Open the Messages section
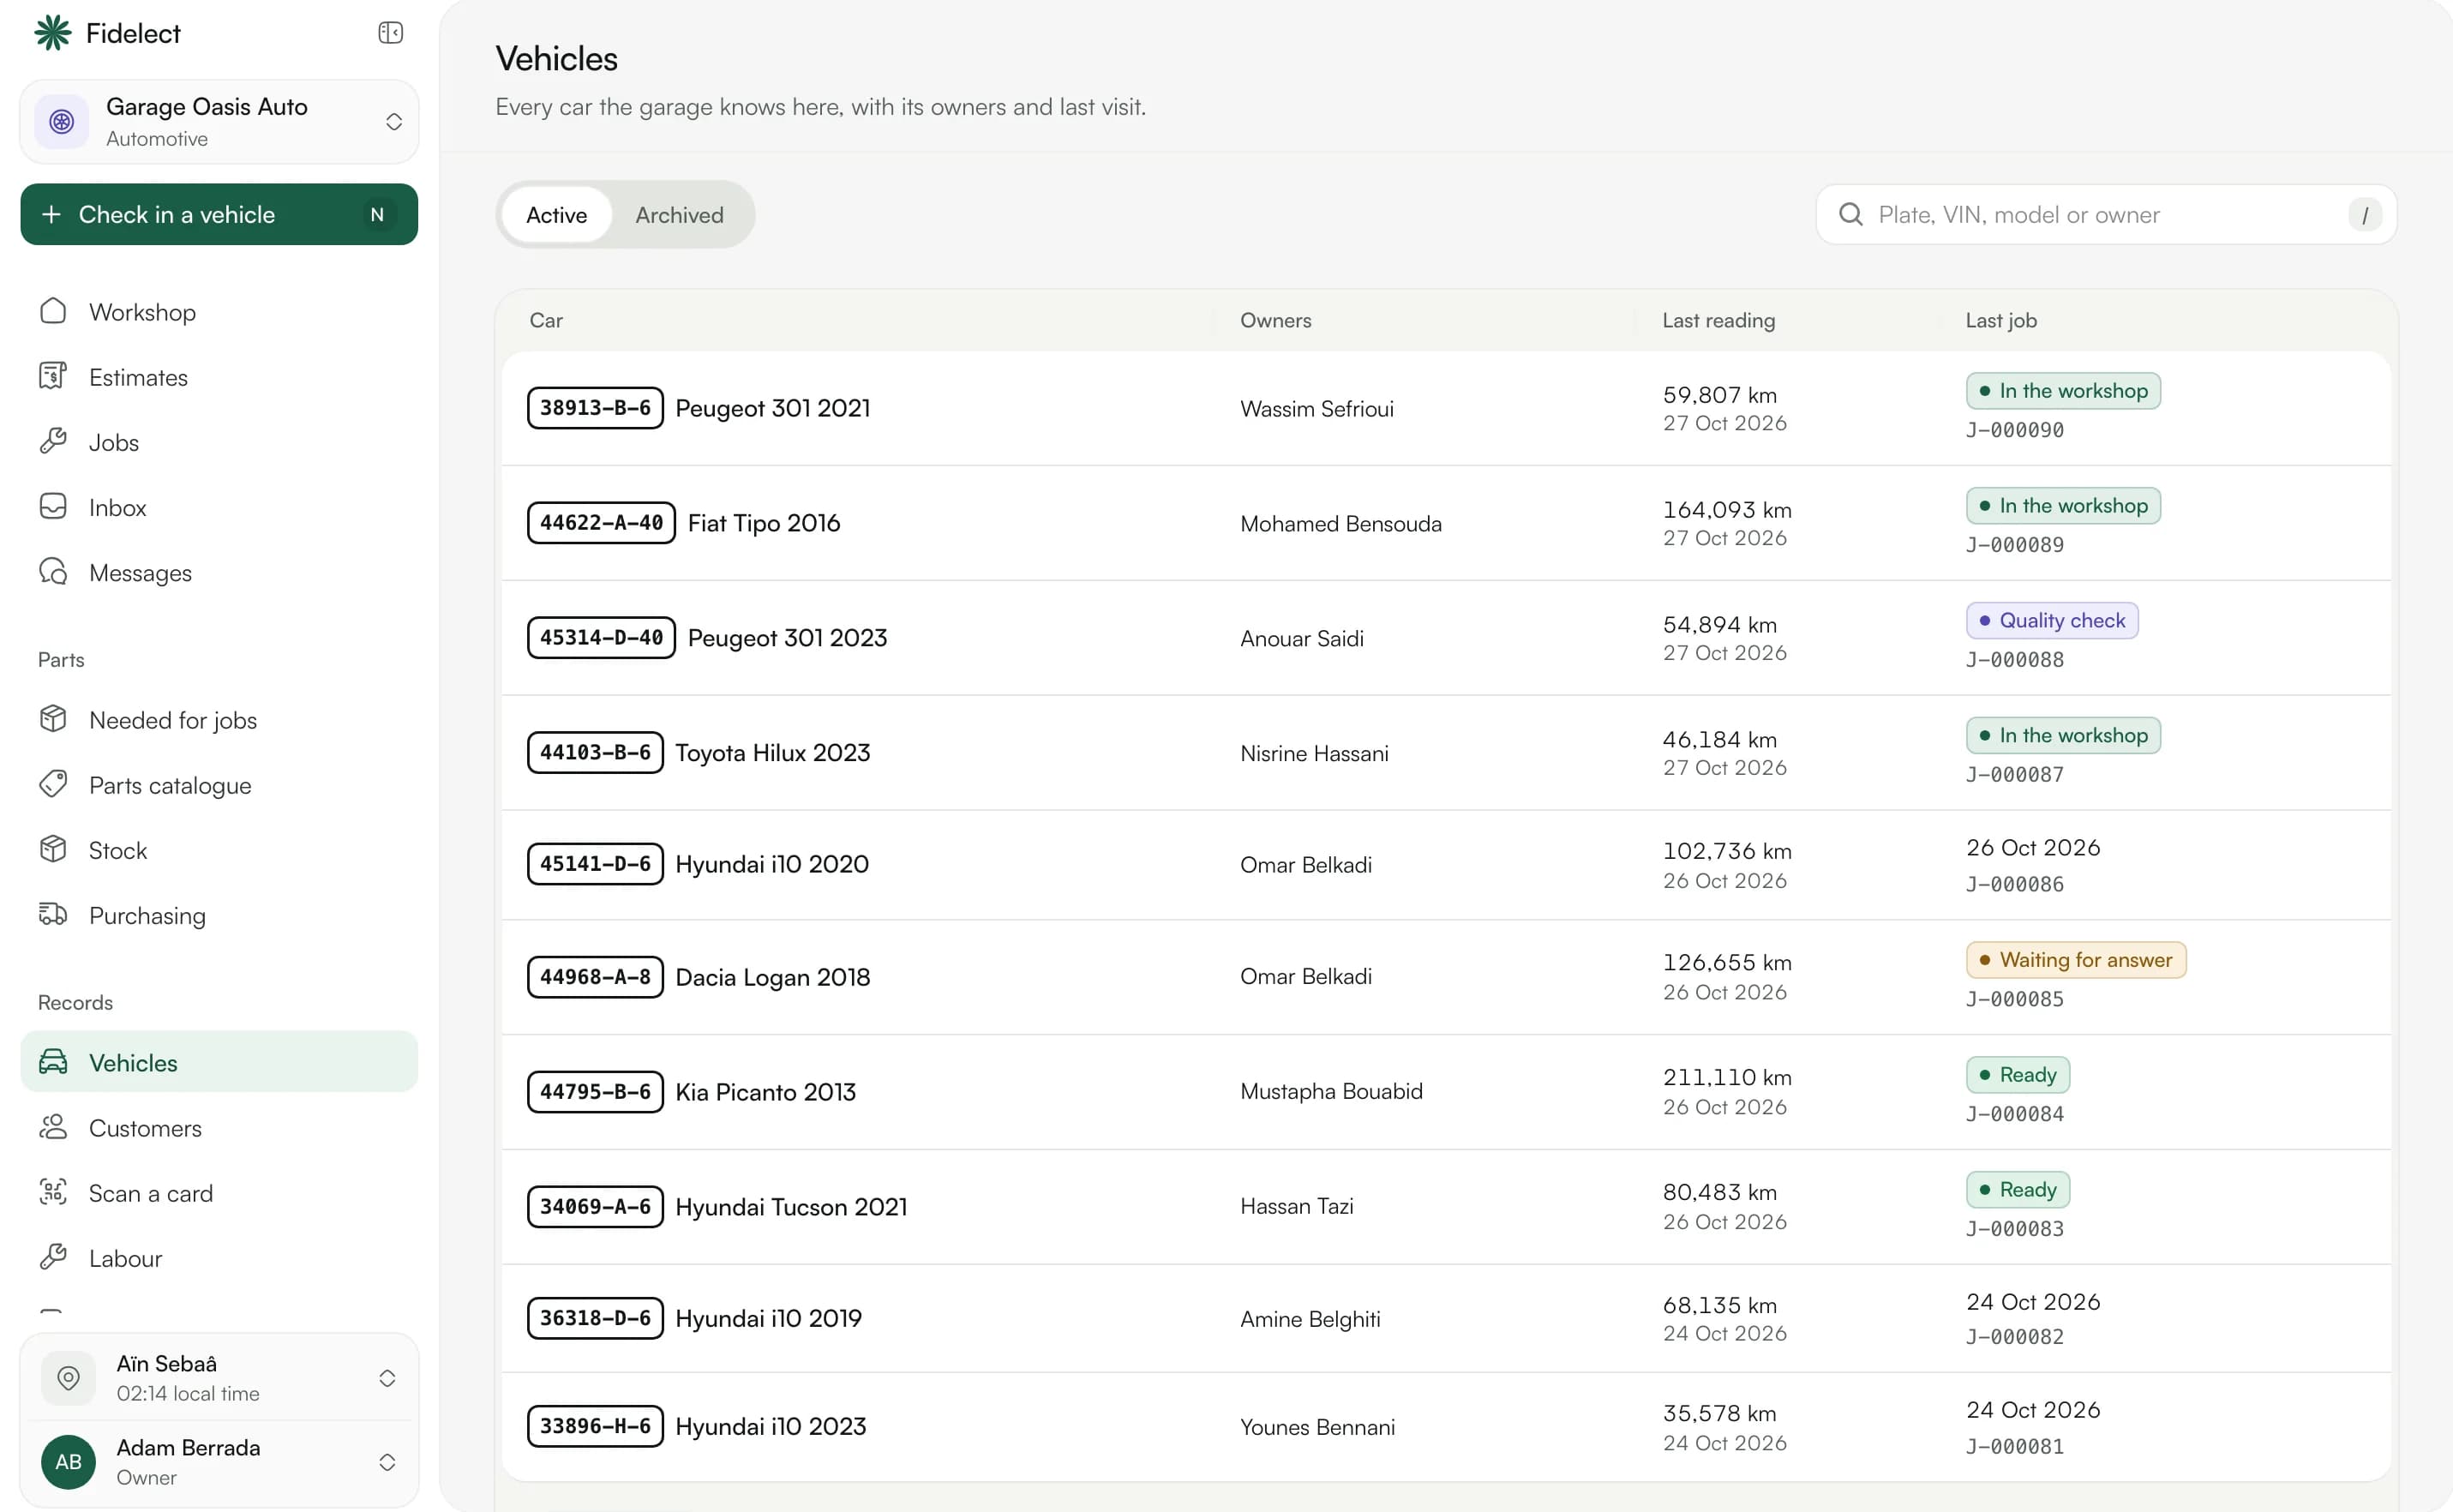 click(x=219, y=573)
